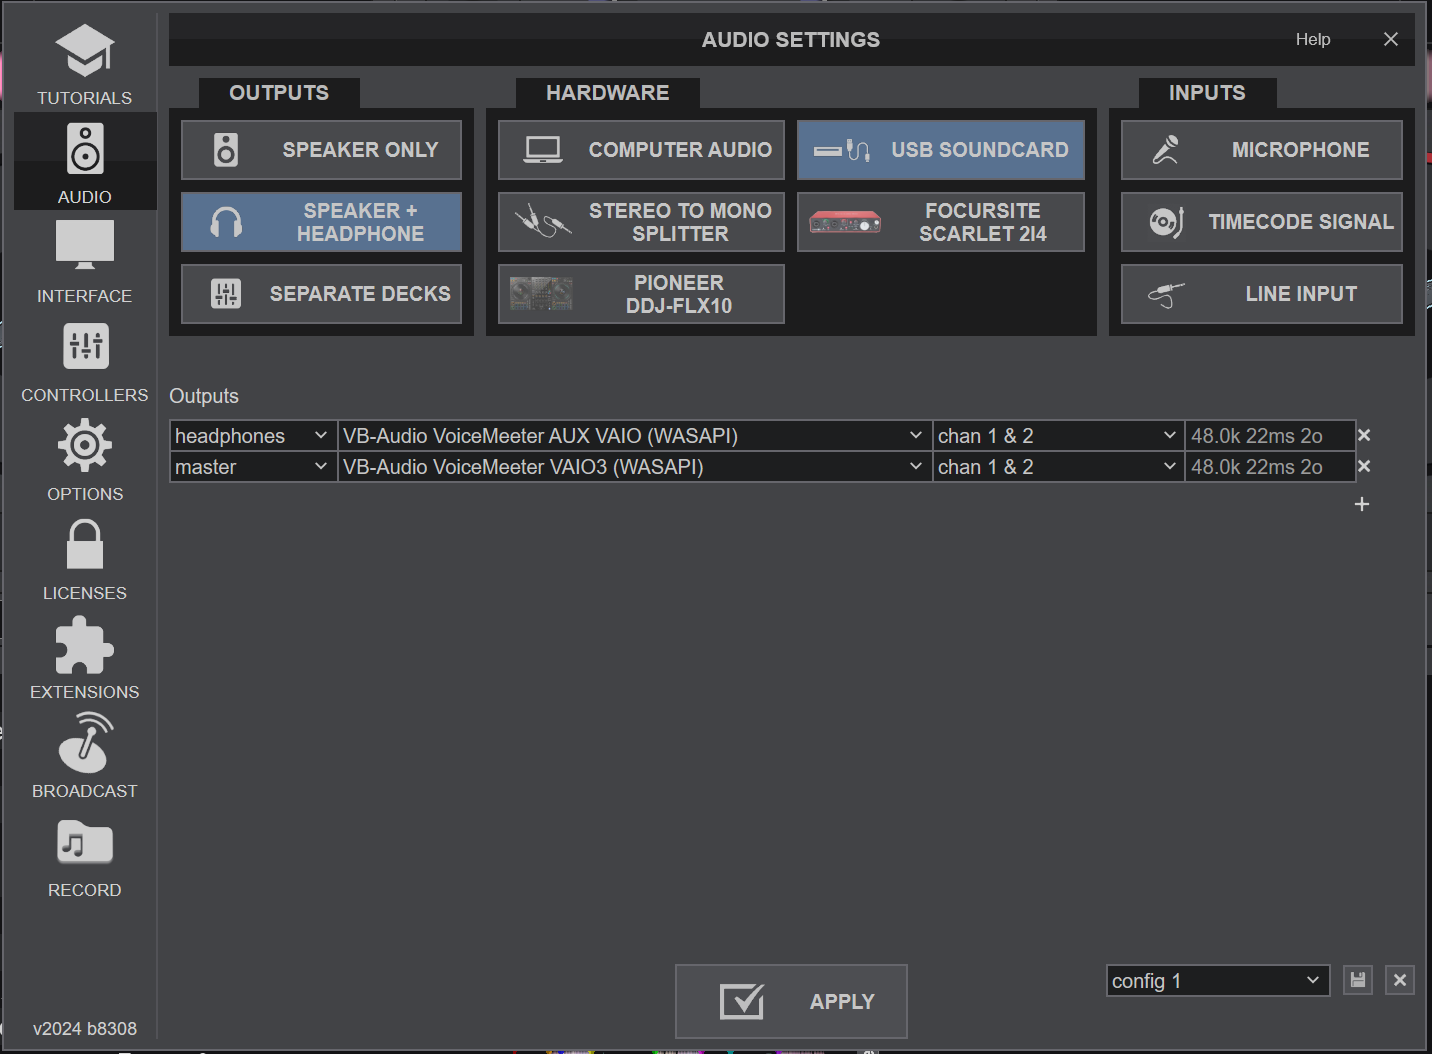This screenshot has width=1432, height=1054.
Task: Open the config 1 preset dropdown
Action: pyautogui.click(x=1218, y=981)
